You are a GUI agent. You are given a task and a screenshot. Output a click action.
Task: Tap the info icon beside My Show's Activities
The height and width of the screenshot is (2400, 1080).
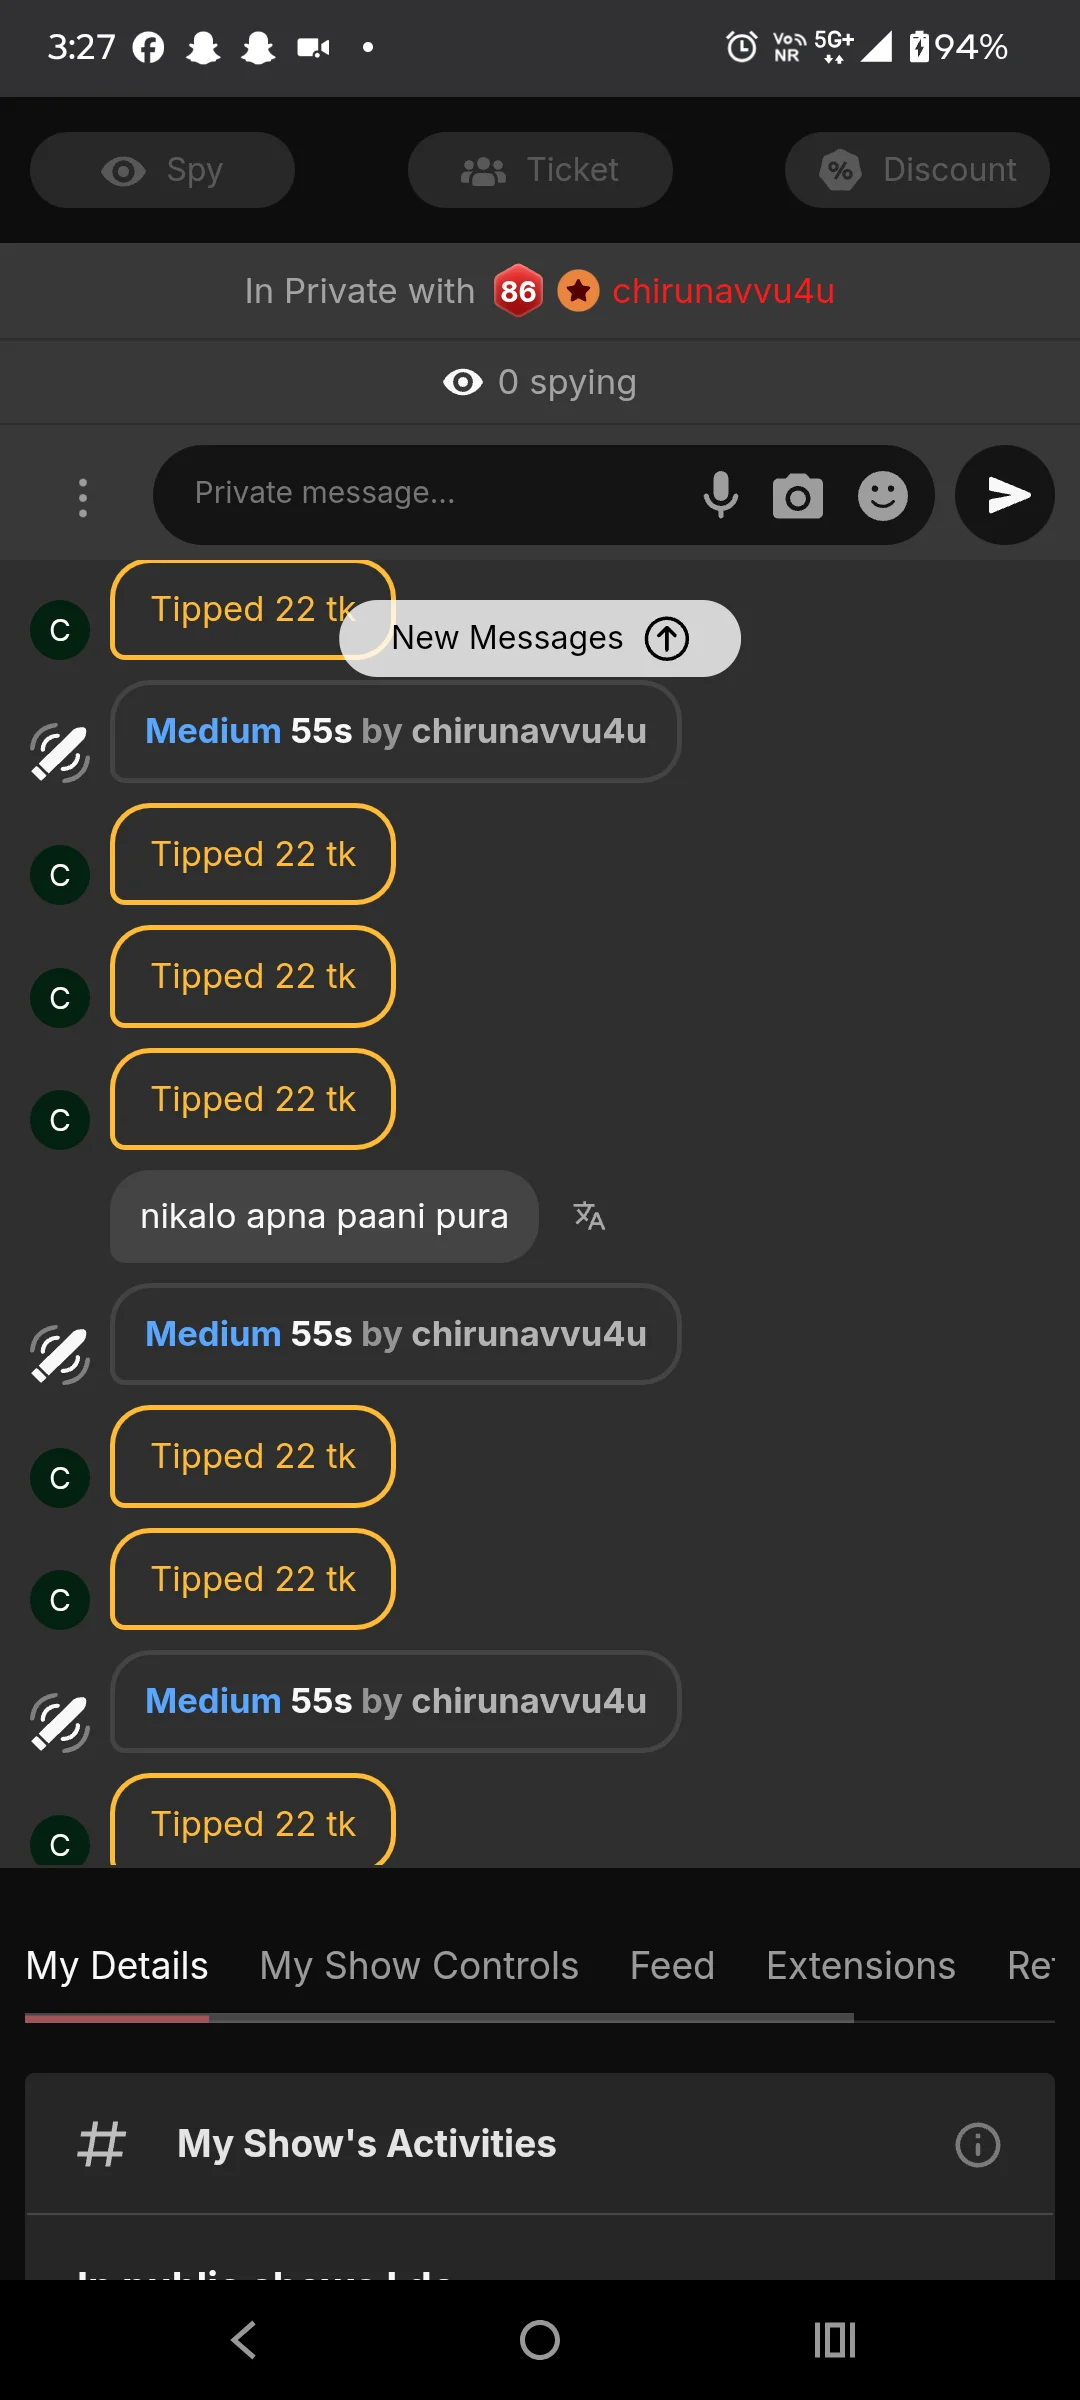pyautogui.click(x=977, y=2144)
